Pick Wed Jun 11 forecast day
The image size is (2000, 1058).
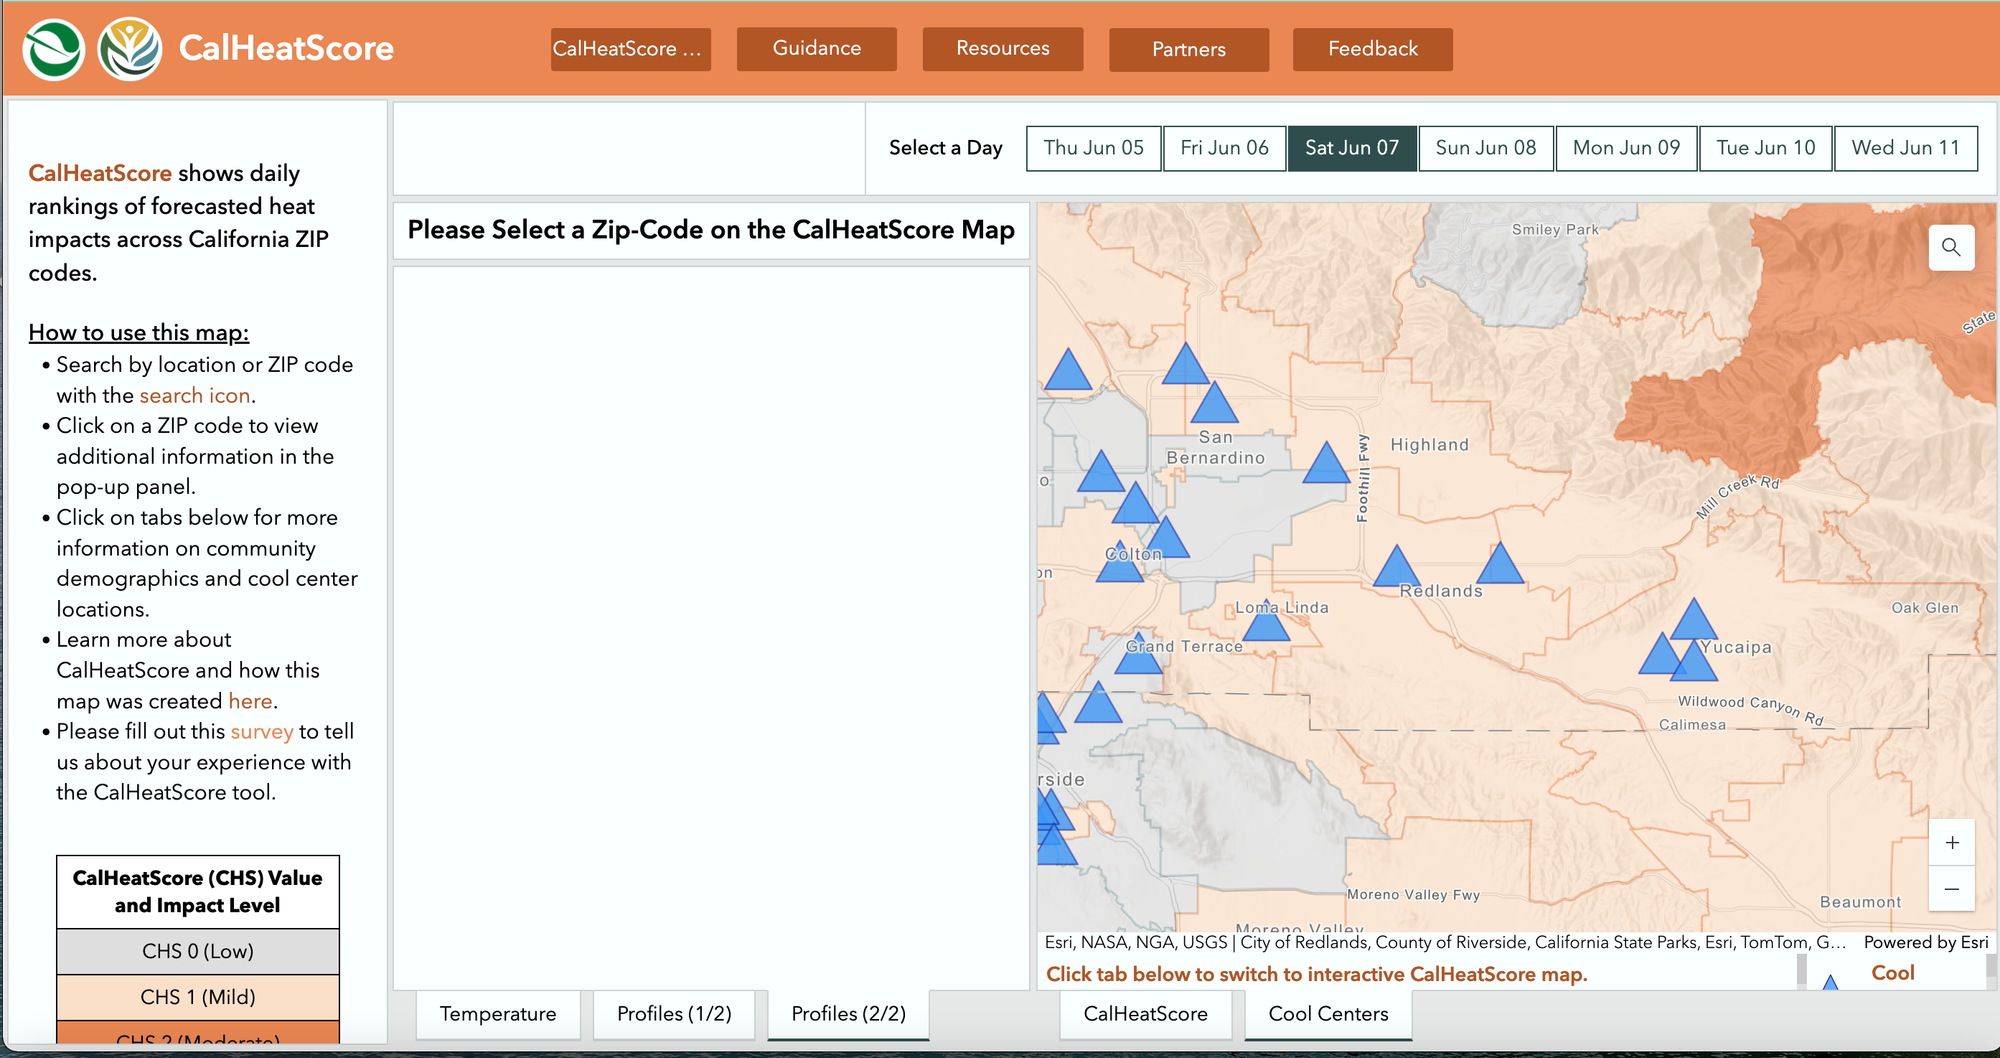point(1906,148)
